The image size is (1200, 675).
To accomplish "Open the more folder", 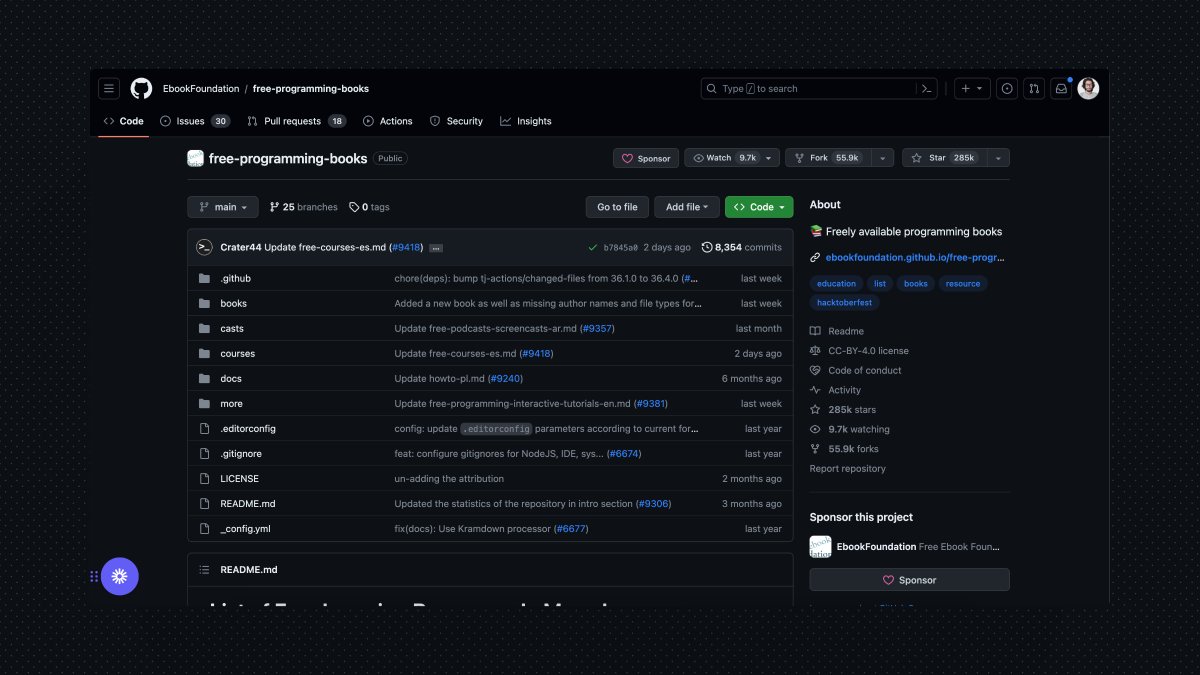I will (231, 403).
